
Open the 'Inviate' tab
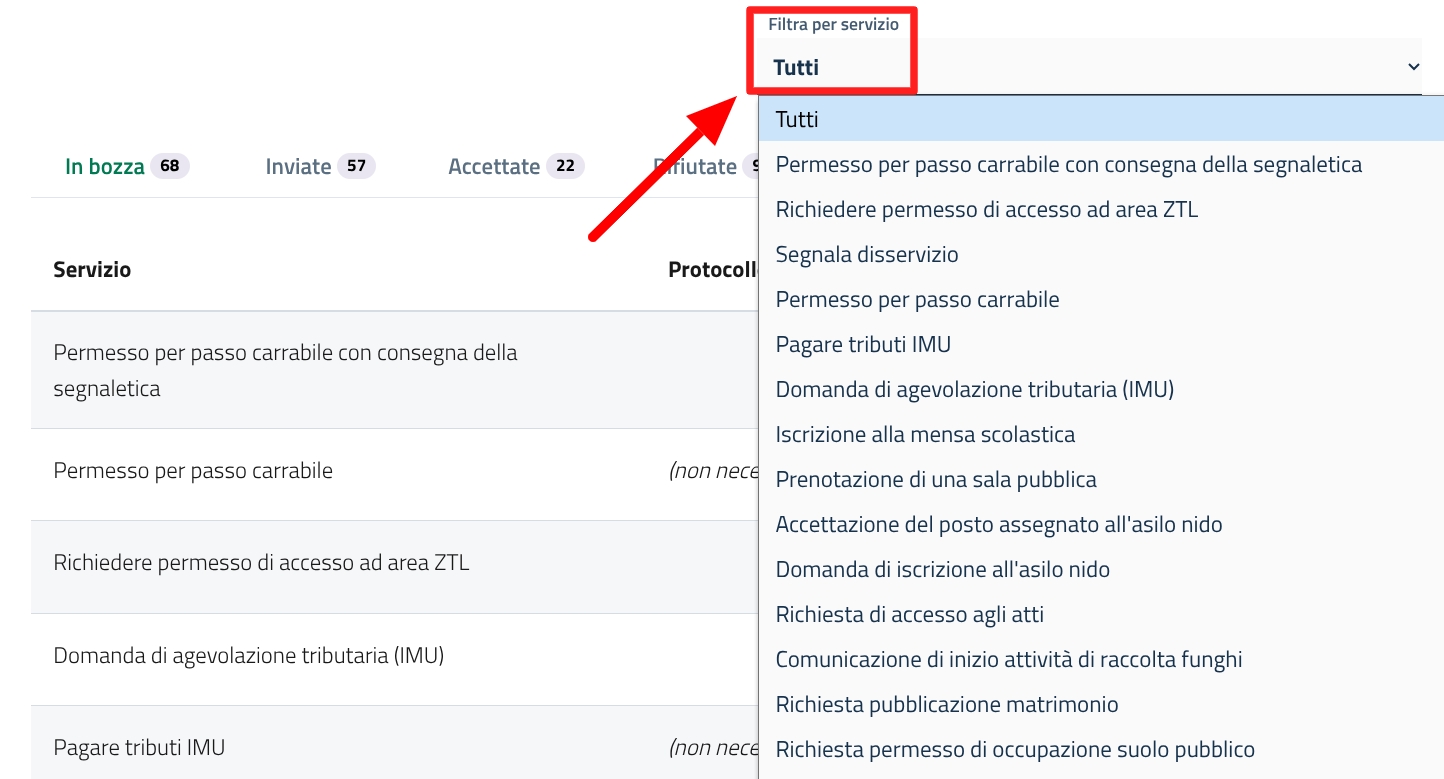298,167
